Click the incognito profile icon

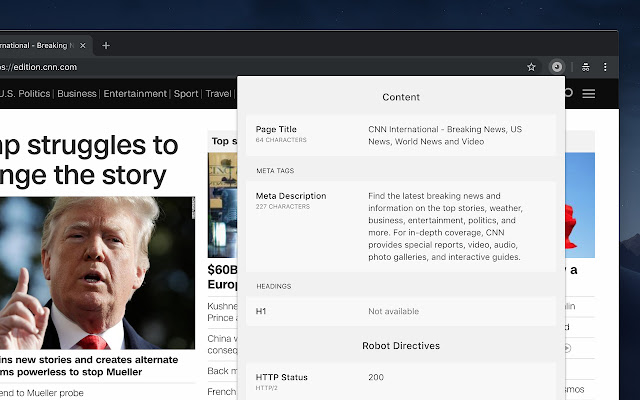point(585,67)
